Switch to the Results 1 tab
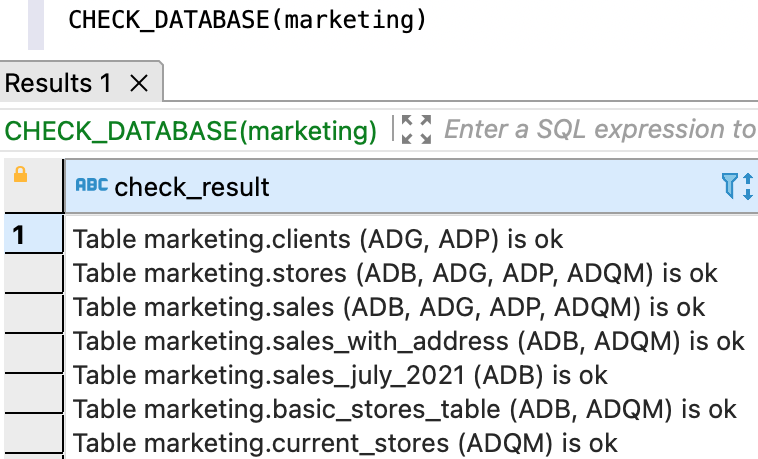758x459 pixels. click(x=59, y=84)
